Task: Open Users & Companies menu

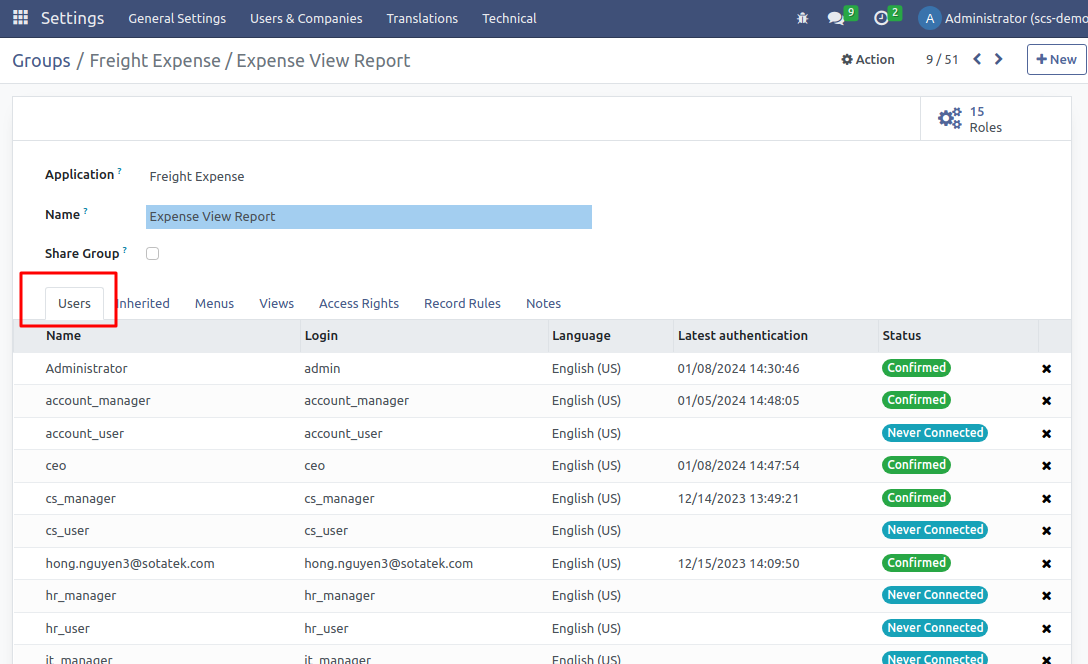Action: click(306, 18)
